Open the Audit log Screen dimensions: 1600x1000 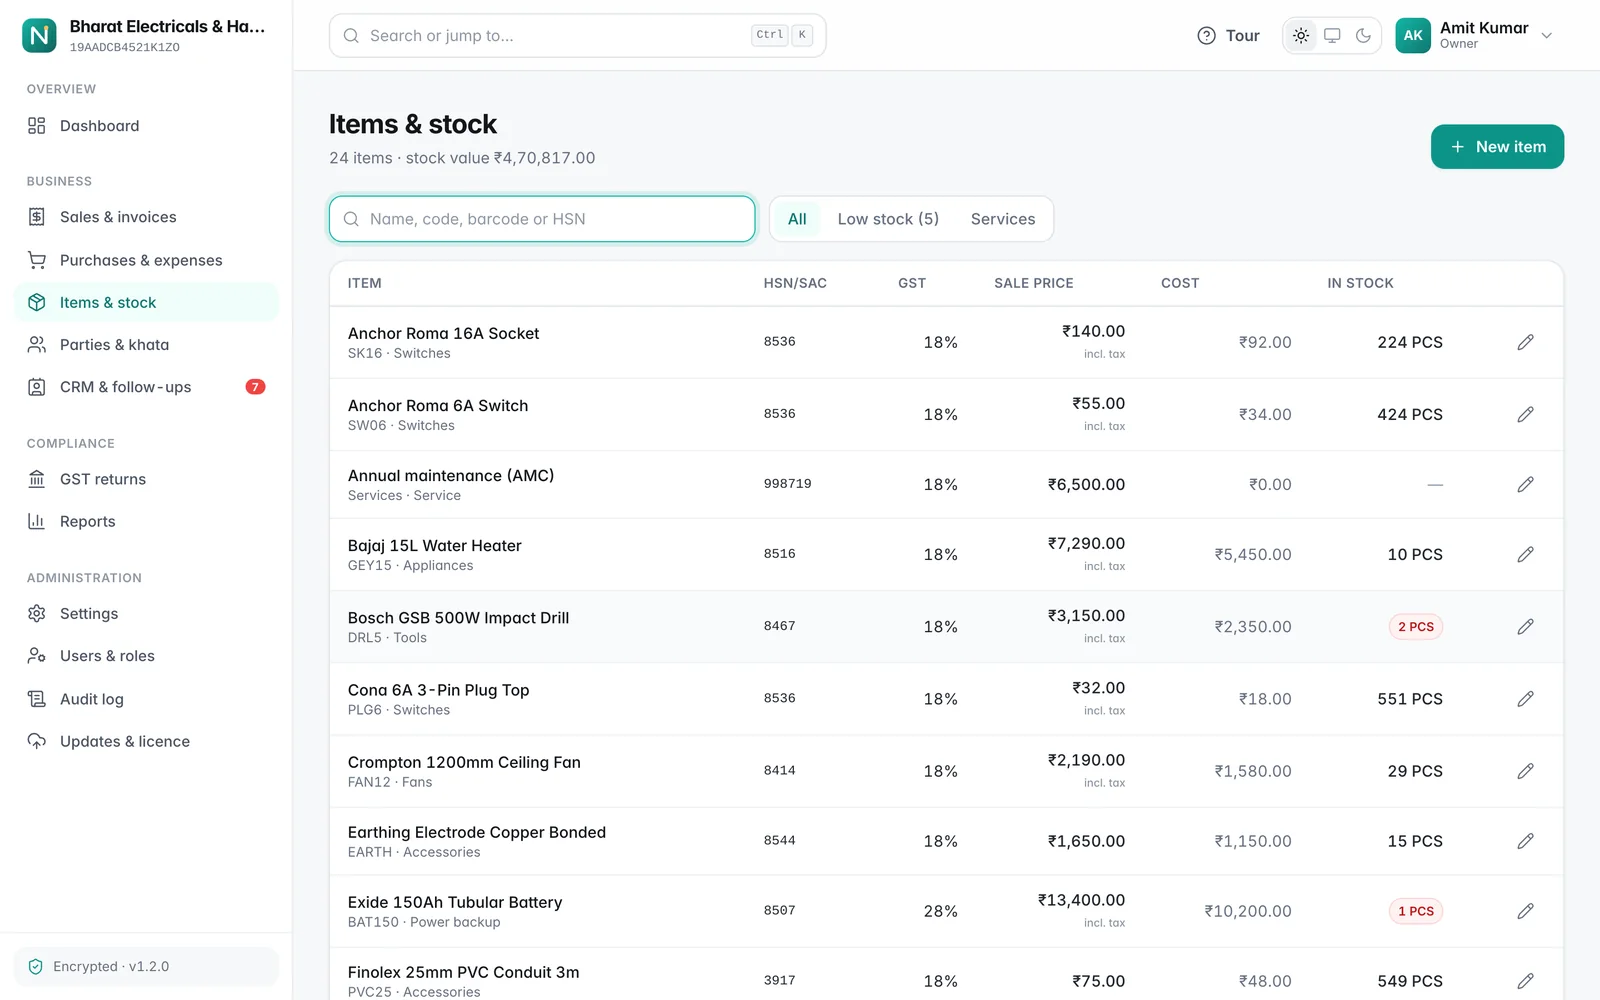click(x=146, y=699)
